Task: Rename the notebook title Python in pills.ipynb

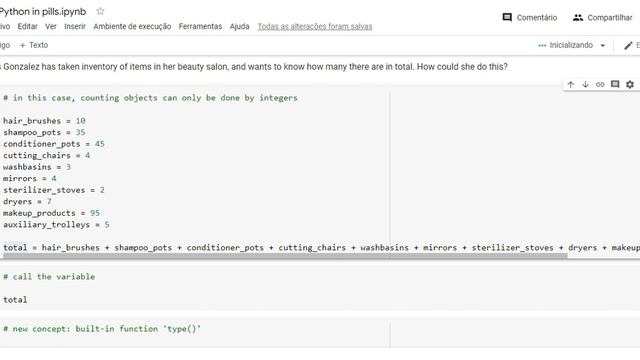Action: [x=42, y=11]
